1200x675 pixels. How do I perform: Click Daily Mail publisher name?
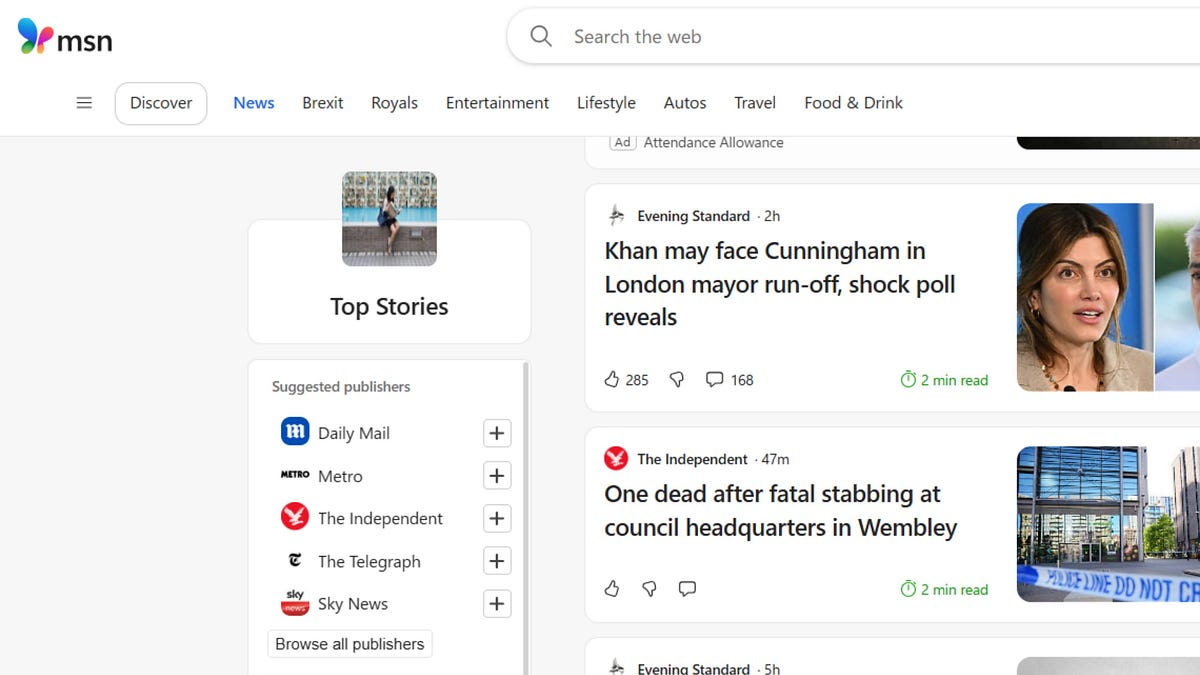coord(354,433)
